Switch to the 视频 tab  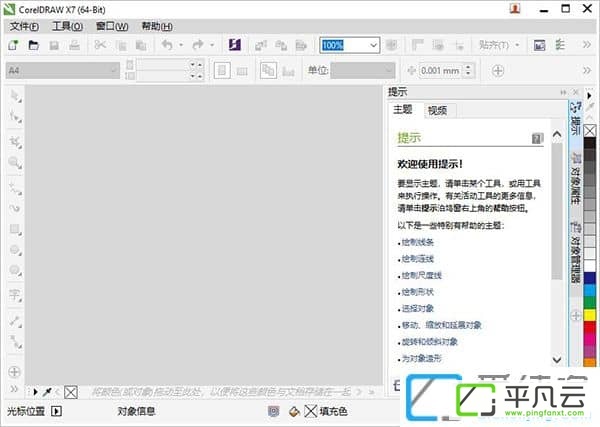coord(437,111)
